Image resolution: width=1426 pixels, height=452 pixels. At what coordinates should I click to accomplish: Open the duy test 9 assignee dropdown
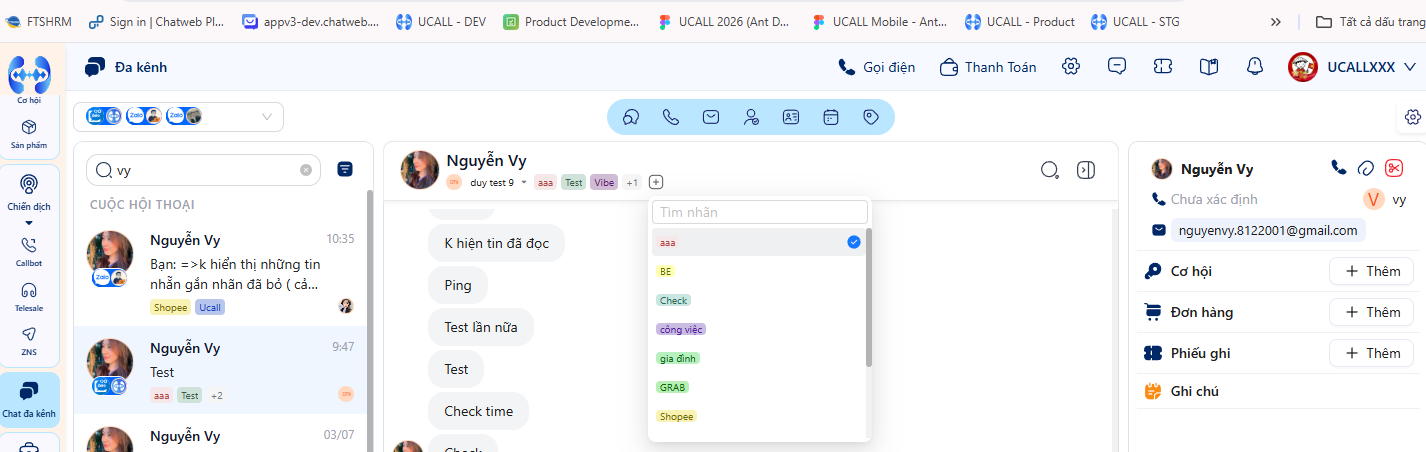point(498,183)
